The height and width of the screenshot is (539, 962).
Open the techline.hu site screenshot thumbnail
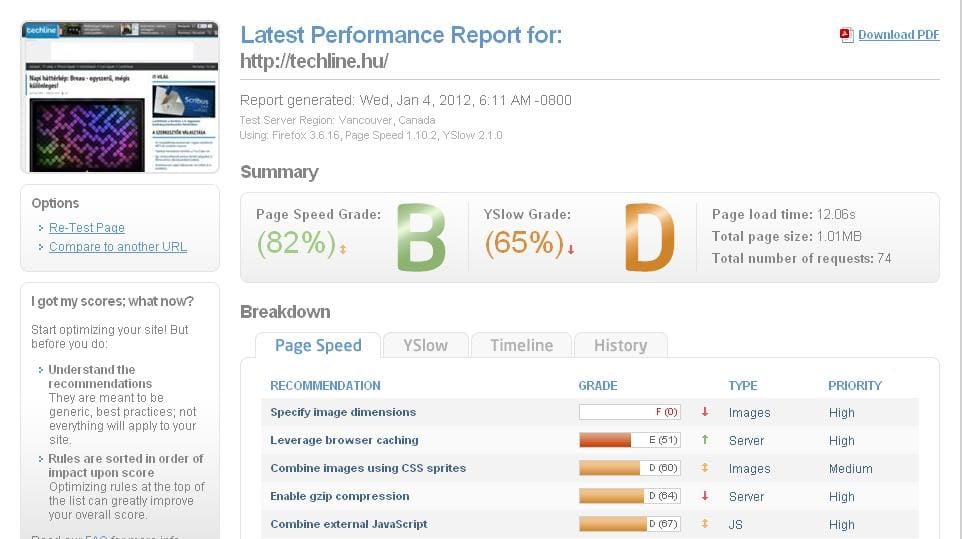click(x=120, y=97)
